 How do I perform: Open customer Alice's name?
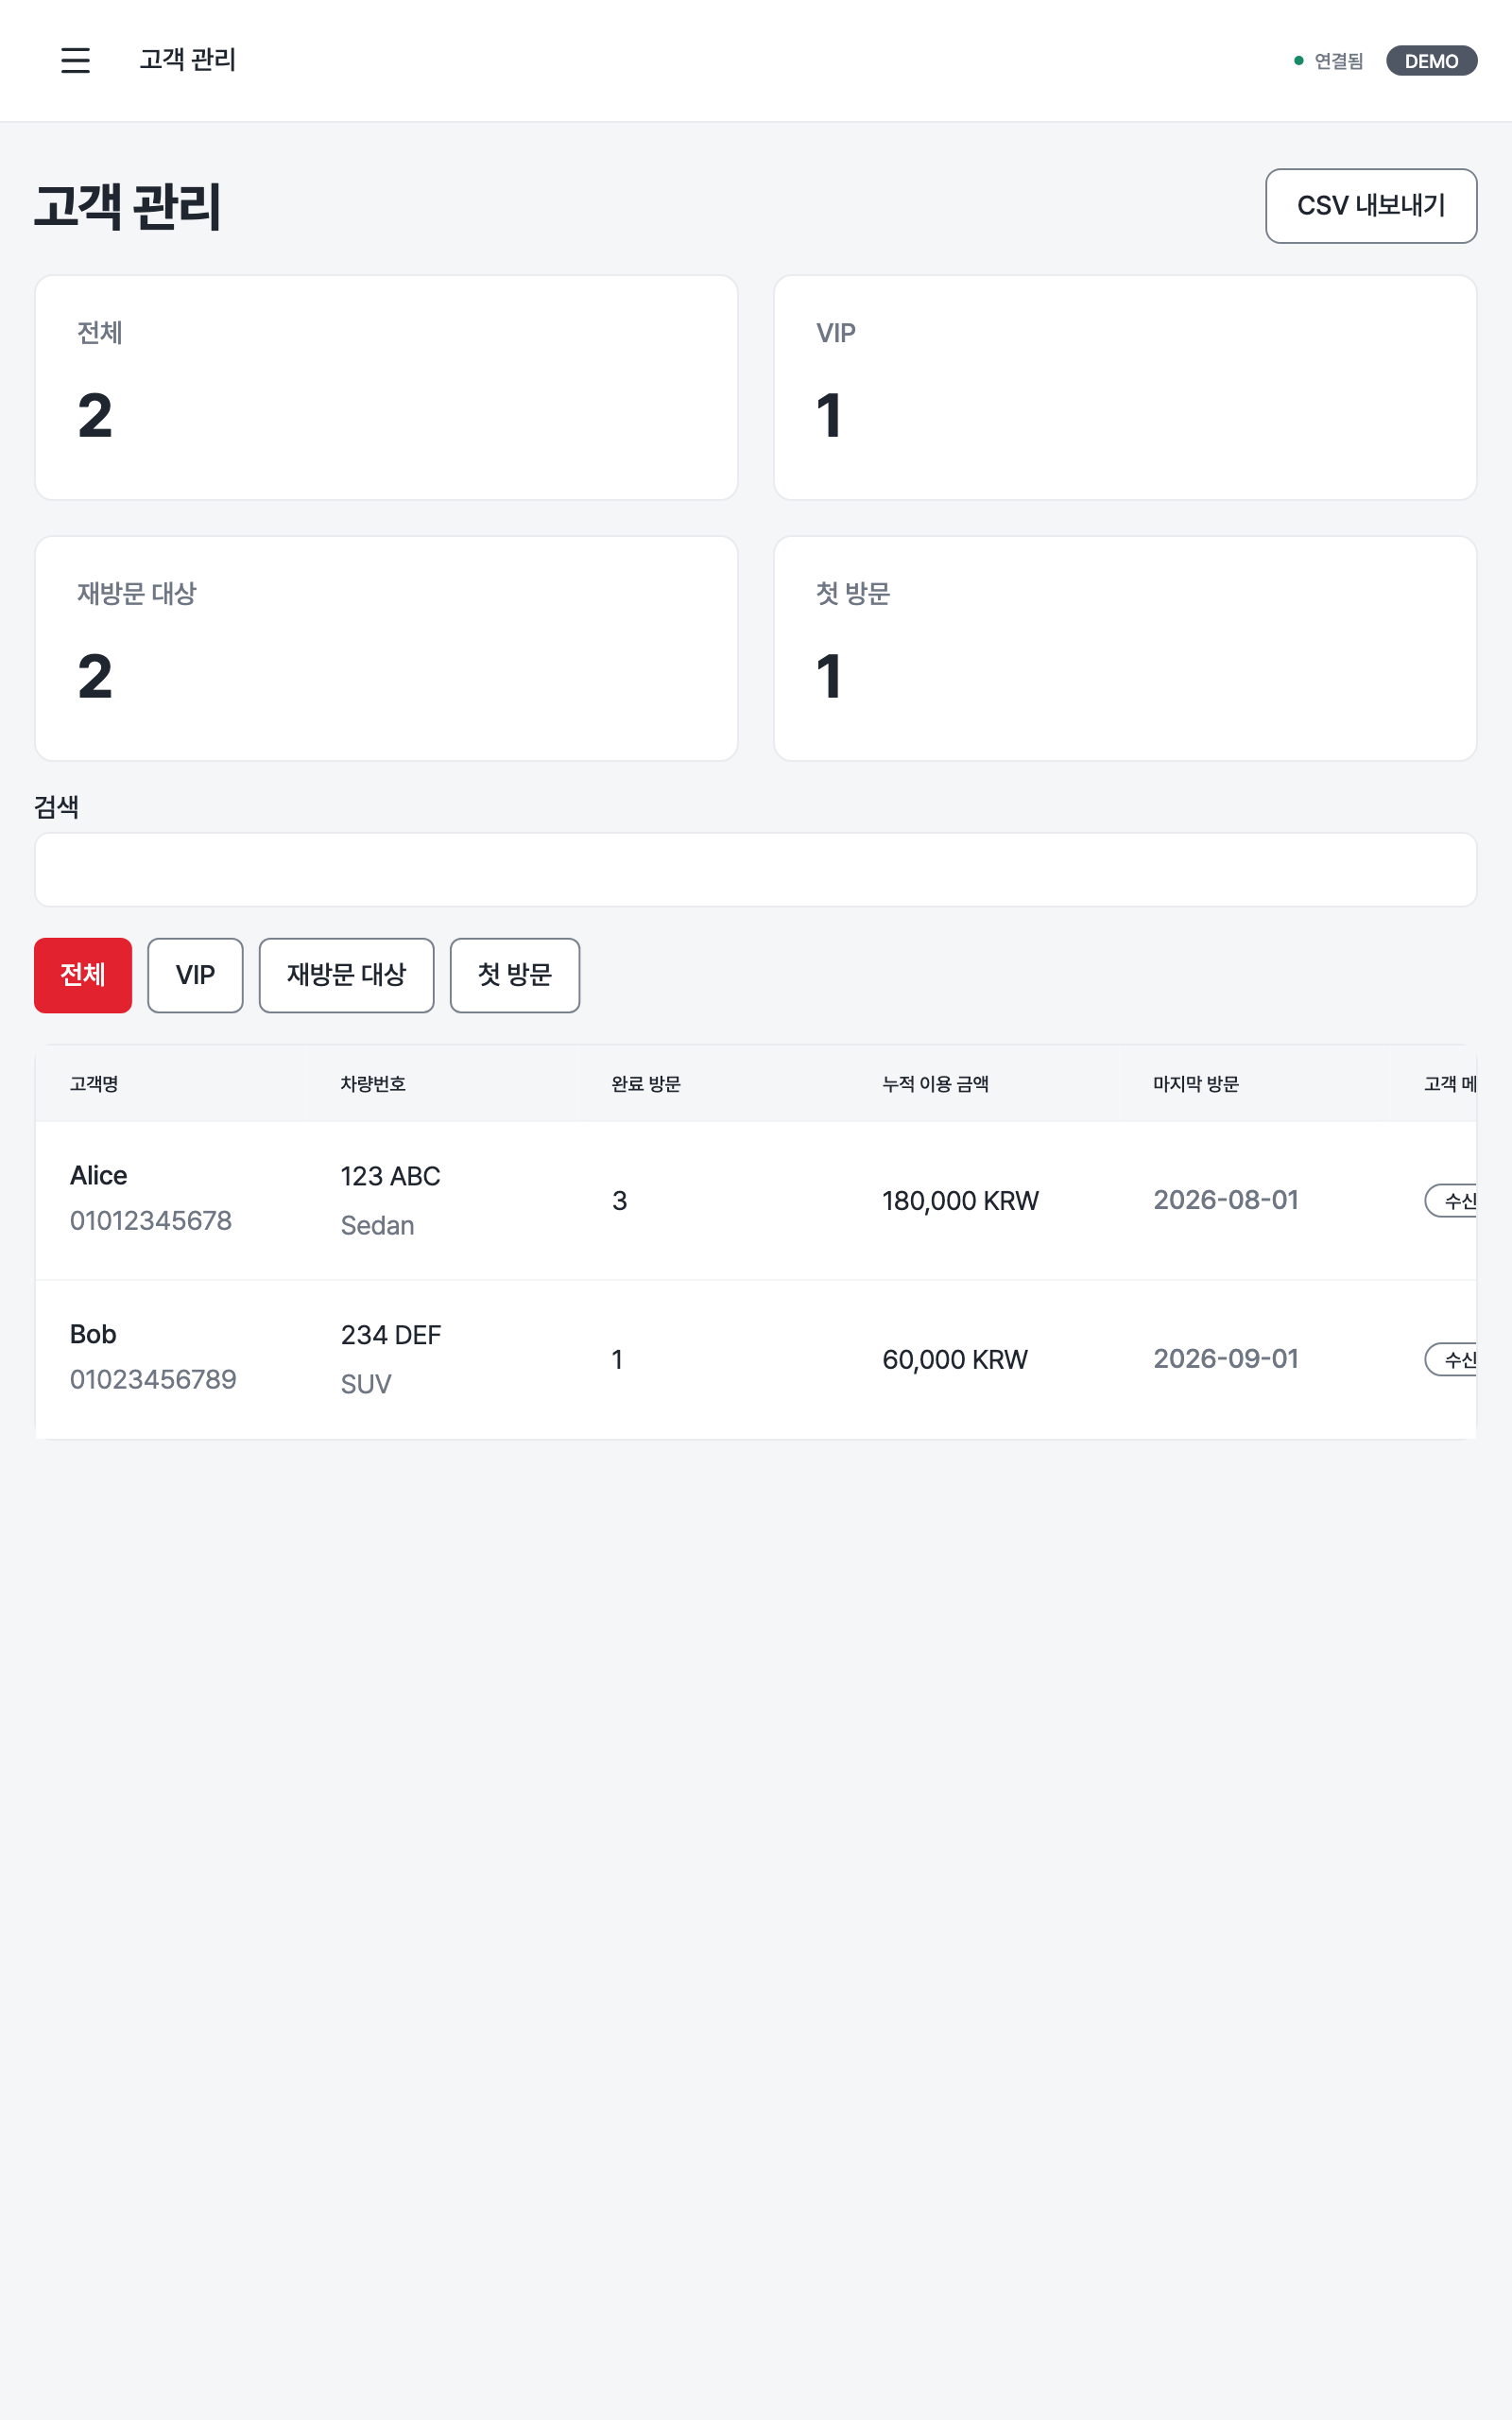click(98, 1176)
